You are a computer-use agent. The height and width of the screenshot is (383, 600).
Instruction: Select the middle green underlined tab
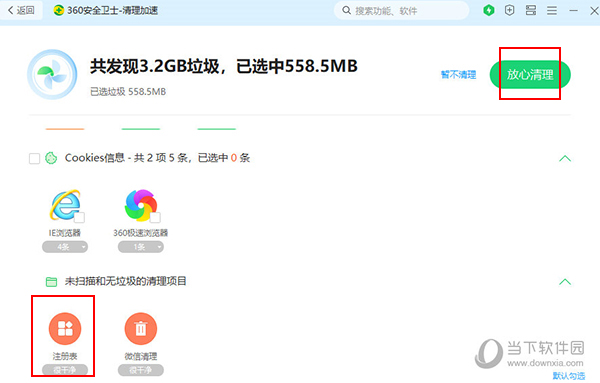click(x=140, y=129)
